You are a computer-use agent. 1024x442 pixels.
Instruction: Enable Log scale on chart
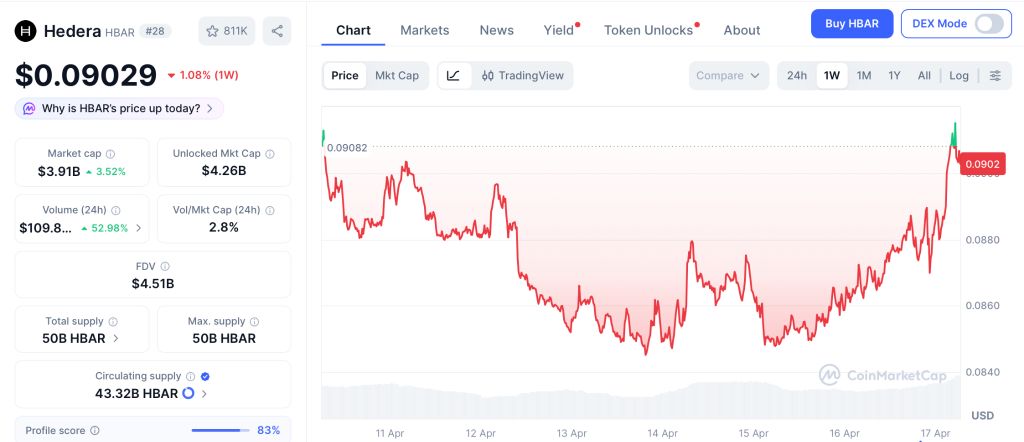pyautogui.click(x=959, y=75)
